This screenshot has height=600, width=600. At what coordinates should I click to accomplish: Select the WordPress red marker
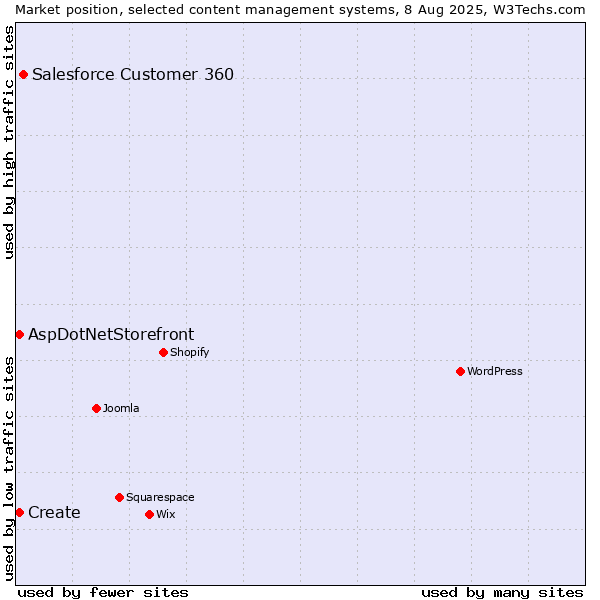[460, 372]
